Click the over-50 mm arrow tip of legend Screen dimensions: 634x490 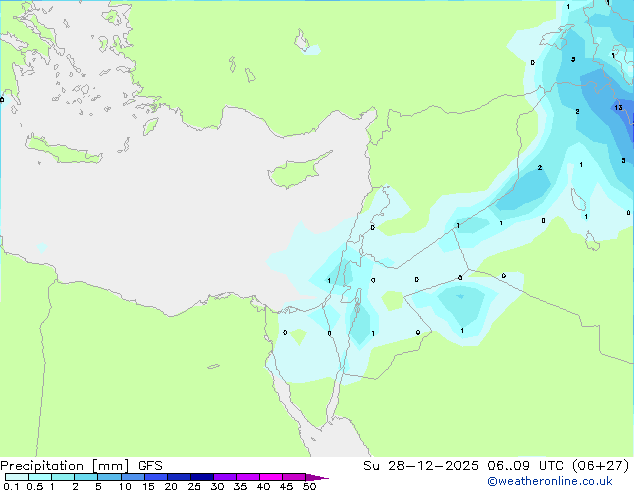click(x=317, y=477)
